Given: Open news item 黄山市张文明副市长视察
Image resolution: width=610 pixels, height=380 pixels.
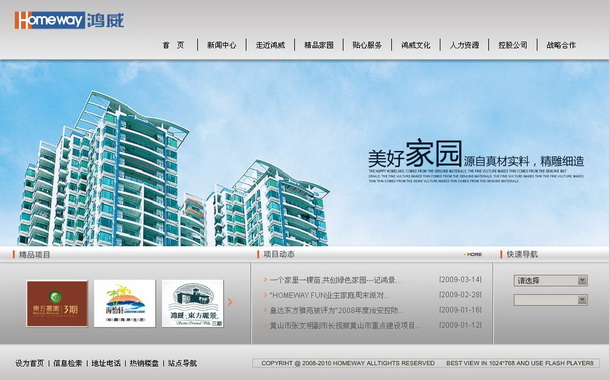Looking at the screenshot, I should coord(345,326).
